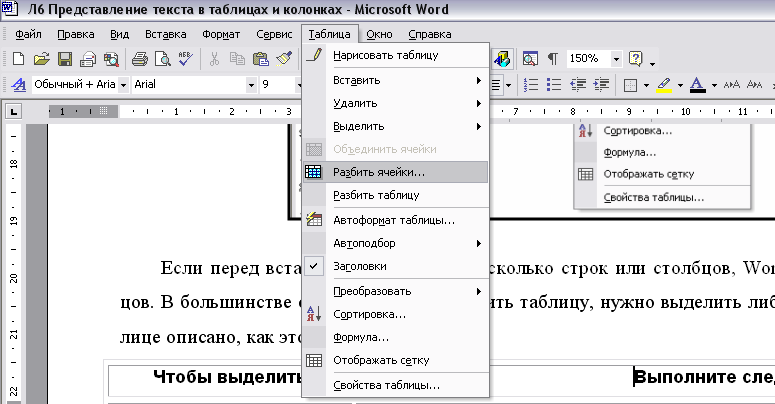Click the Grow Font icon
The width and height of the screenshot is (775, 404).
731,85
